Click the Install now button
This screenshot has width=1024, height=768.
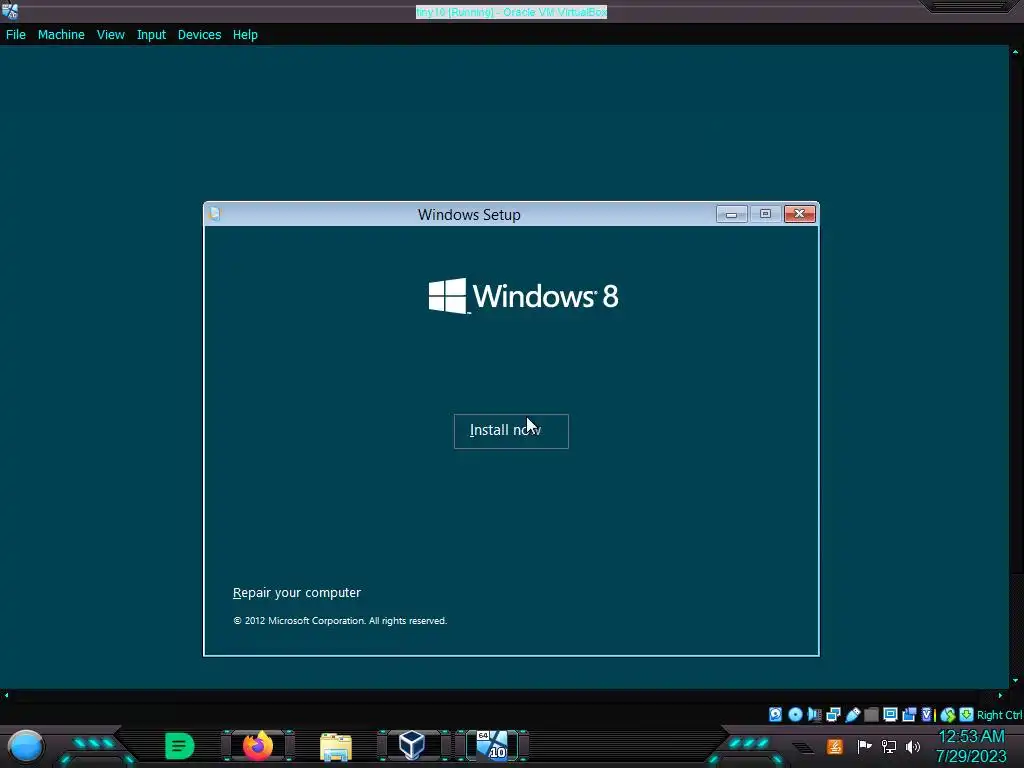[511, 431]
